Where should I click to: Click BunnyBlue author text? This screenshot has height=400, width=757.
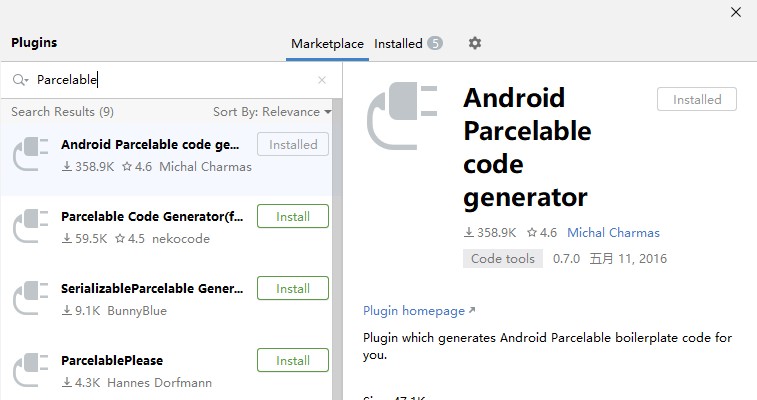coord(137,311)
